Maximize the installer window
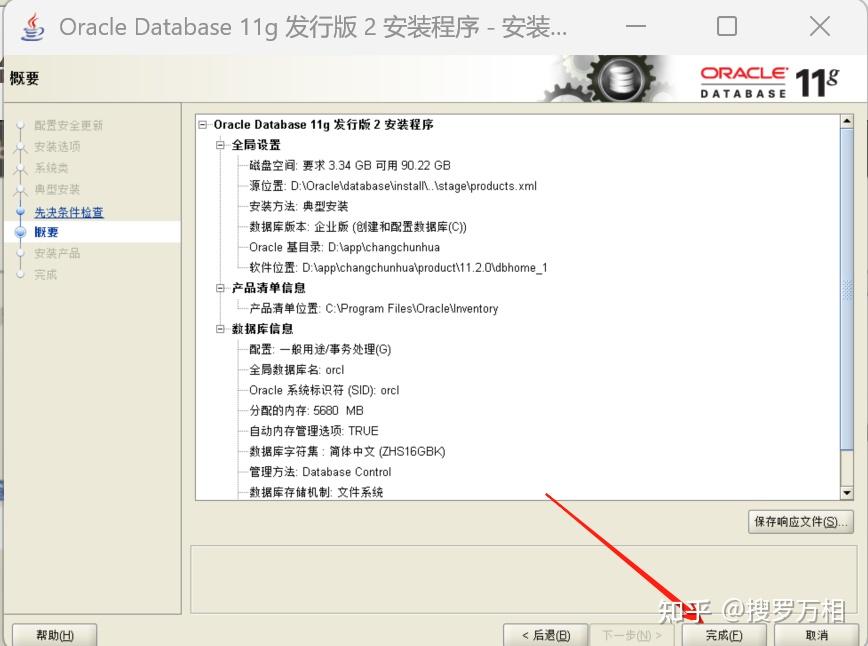The height and width of the screenshot is (646, 868). click(x=727, y=26)
